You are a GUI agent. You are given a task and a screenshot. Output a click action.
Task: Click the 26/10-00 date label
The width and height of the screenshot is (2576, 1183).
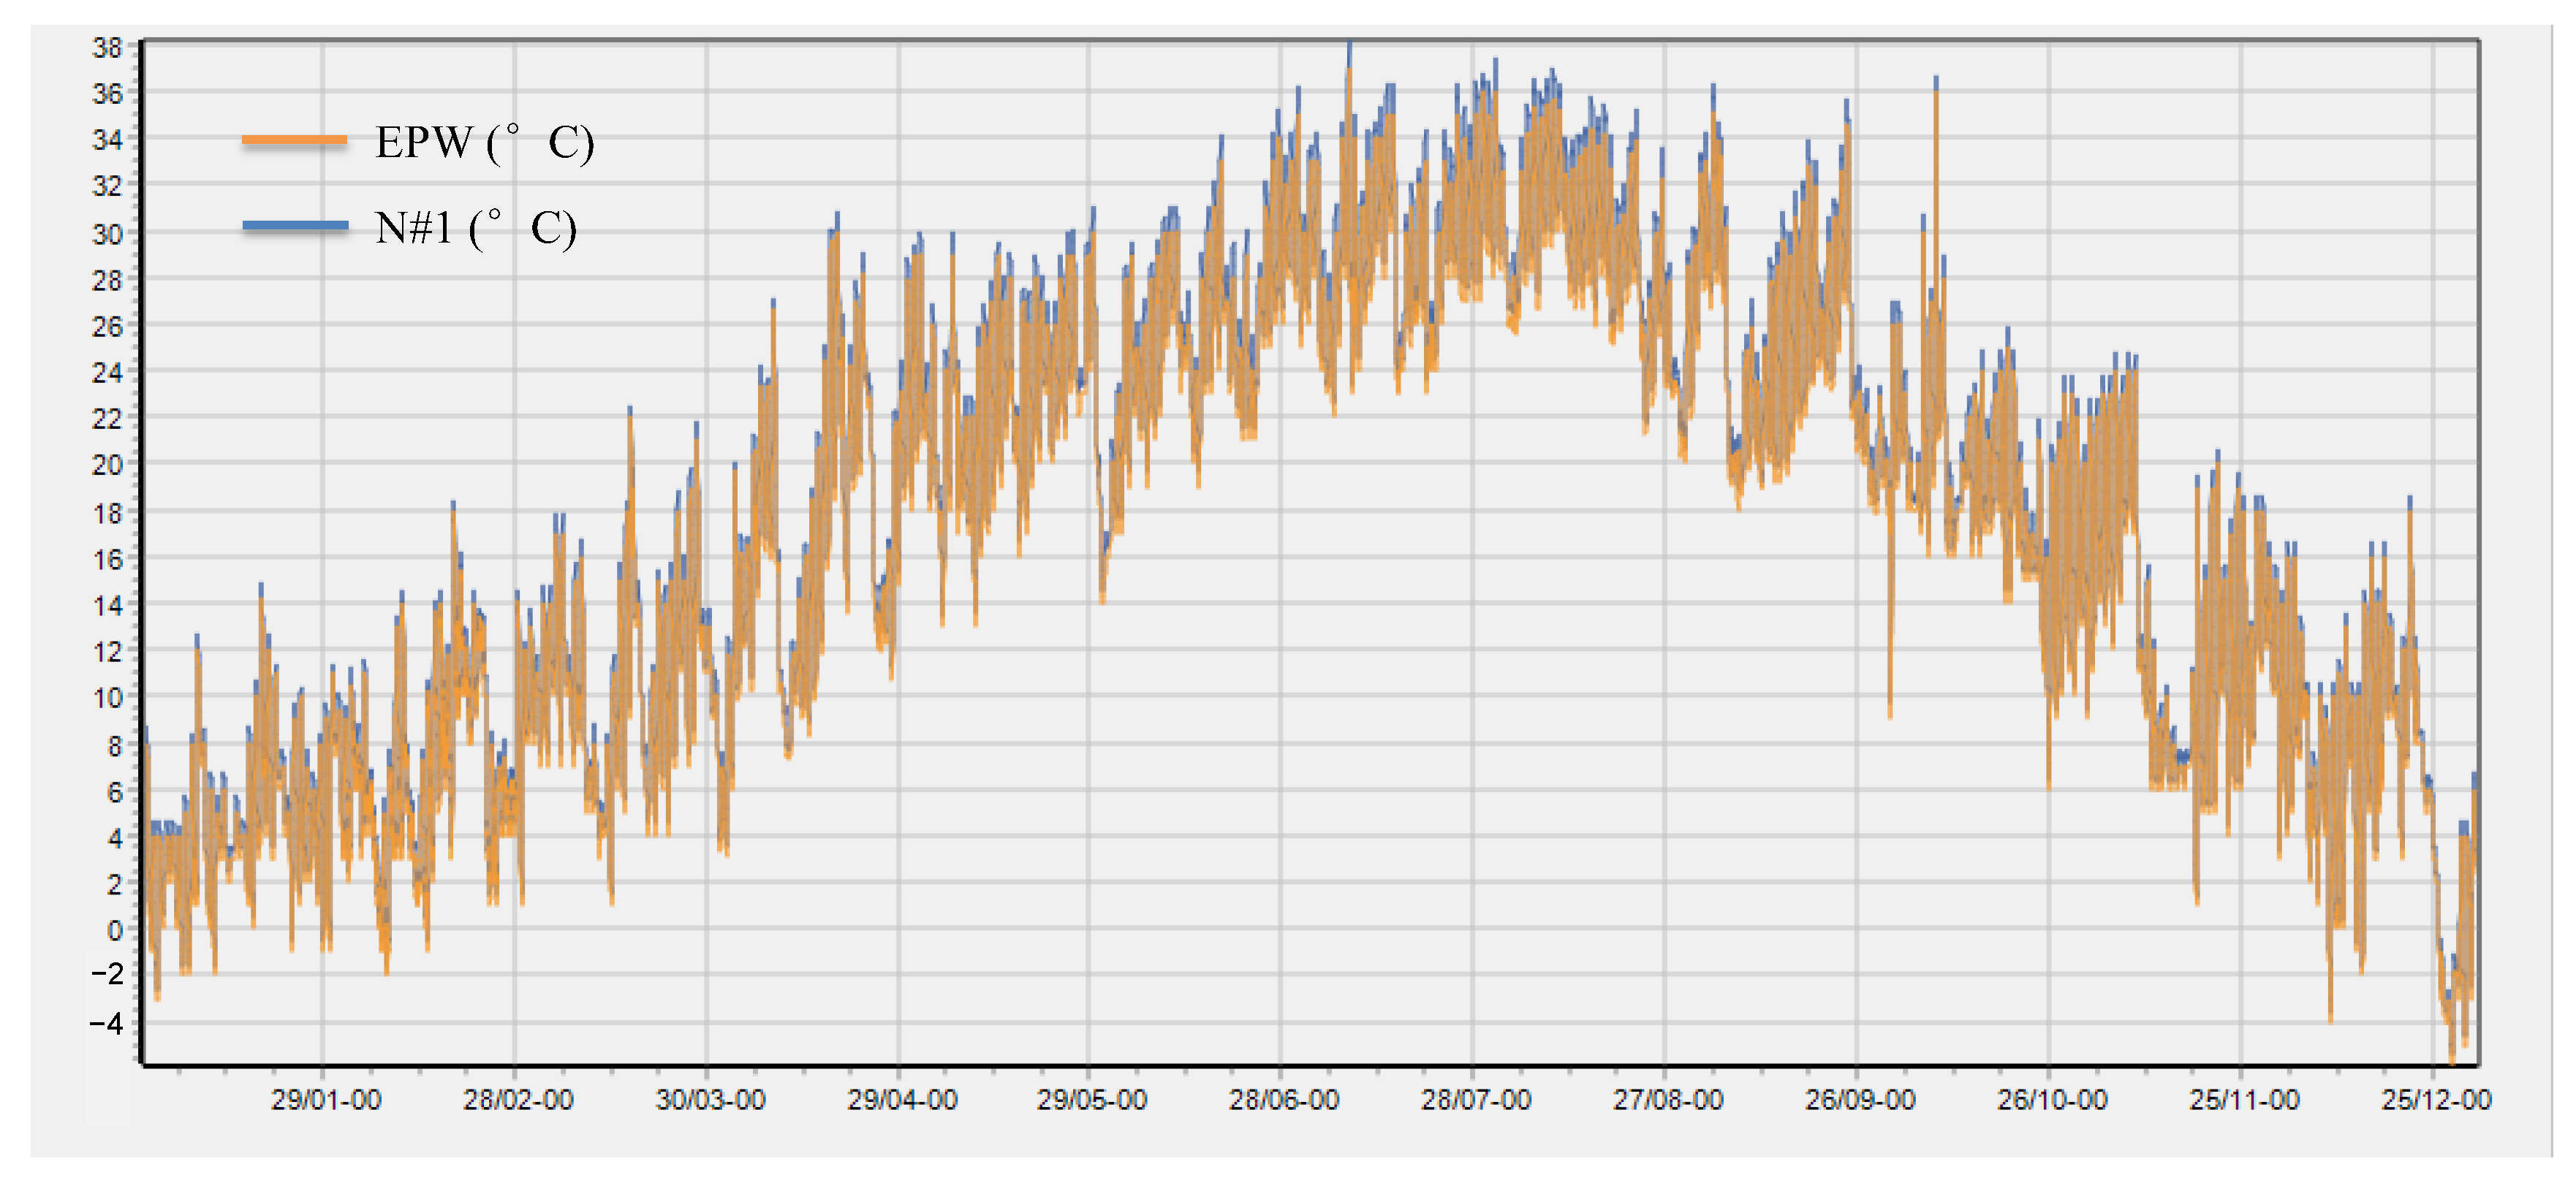[x=2052, y=1100]
